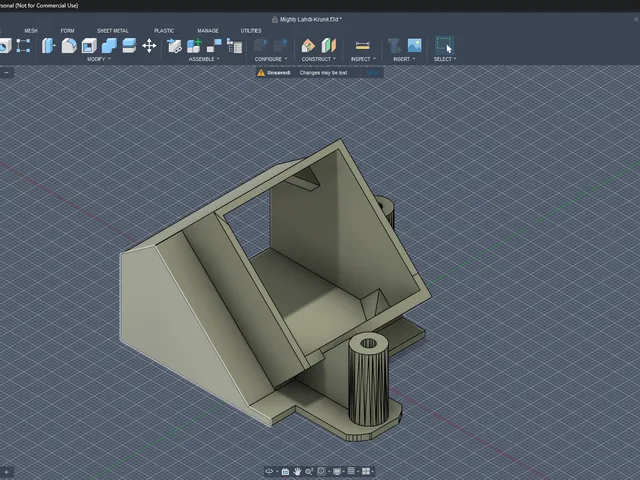Screen dimensions: 640x480
Task: Click the 'Changes may be lost' text
Action: [x=323, y=73]
